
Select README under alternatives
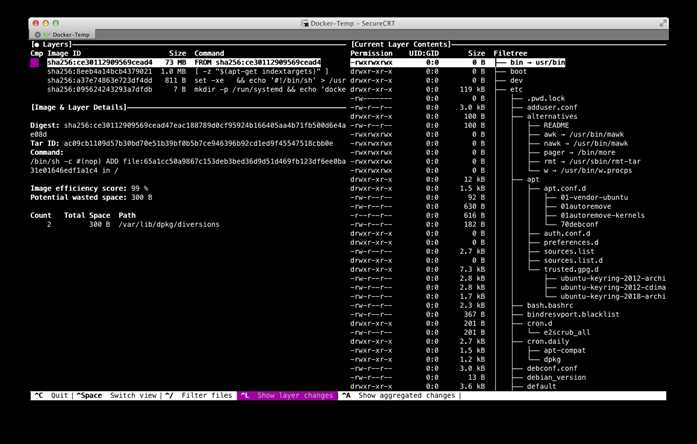(556, 125)
